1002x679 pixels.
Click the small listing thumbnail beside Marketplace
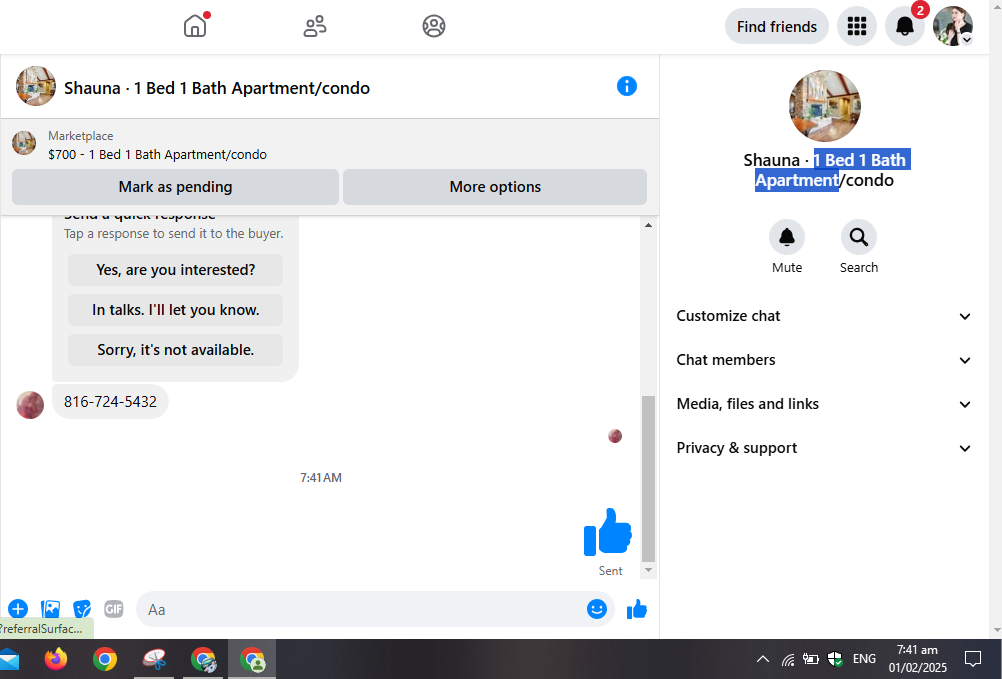24,143
